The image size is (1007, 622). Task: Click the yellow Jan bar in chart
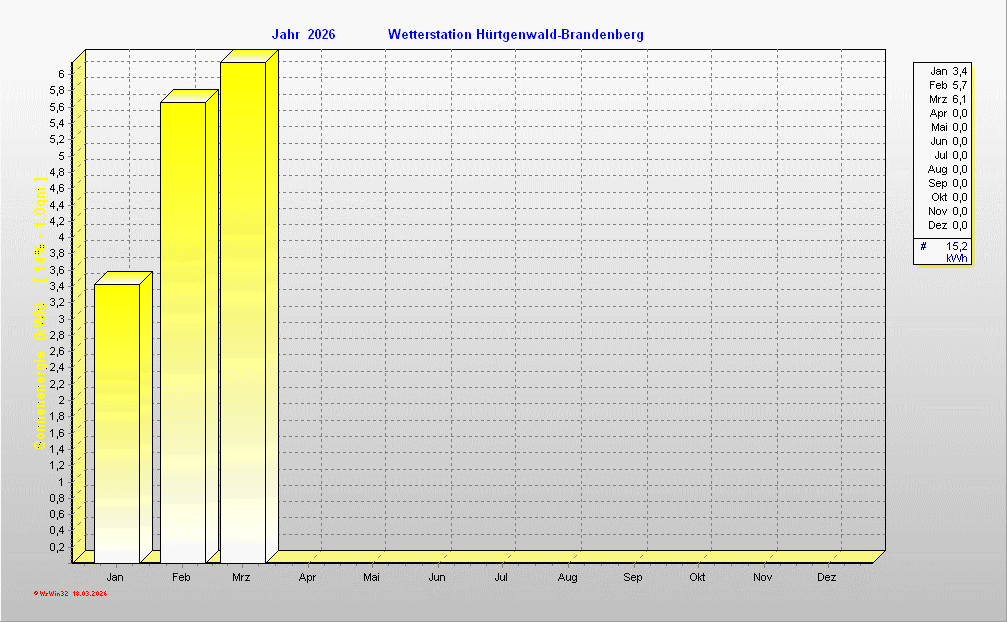[x=116, y=422]
